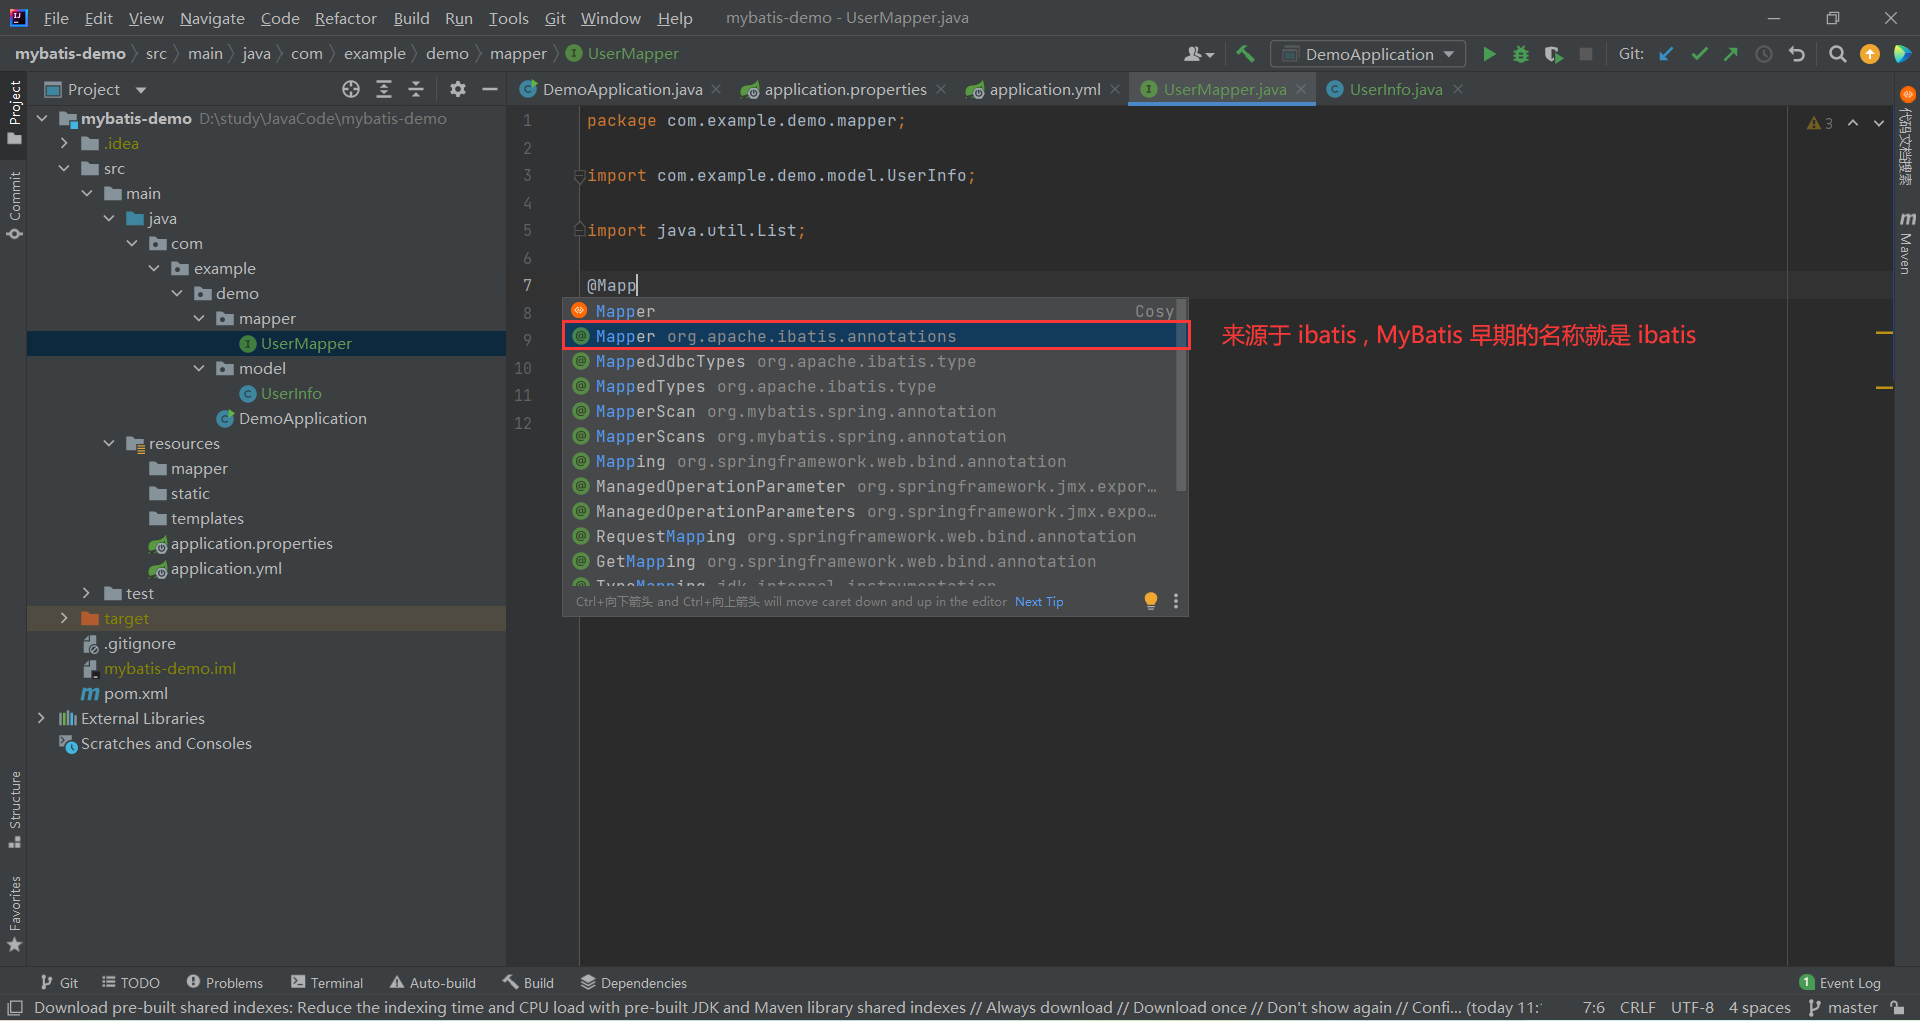Image resolution: width=1920 pixels, height=1021 pixels.
Task: Open completion popup three-dots options
Action: [x=1176, y=601]
